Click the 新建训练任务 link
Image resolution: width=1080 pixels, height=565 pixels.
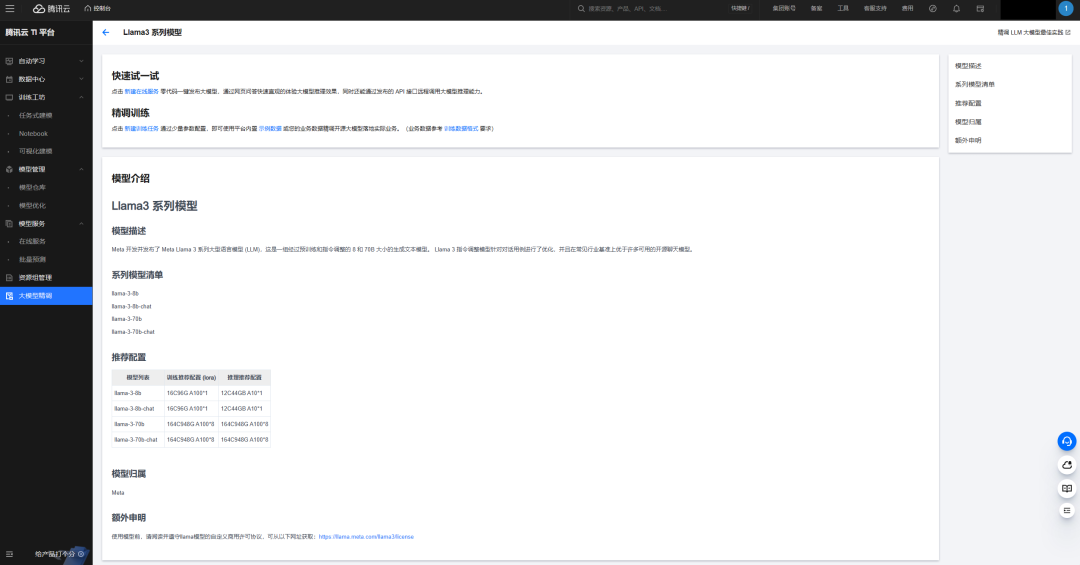[x=141, y=129]
